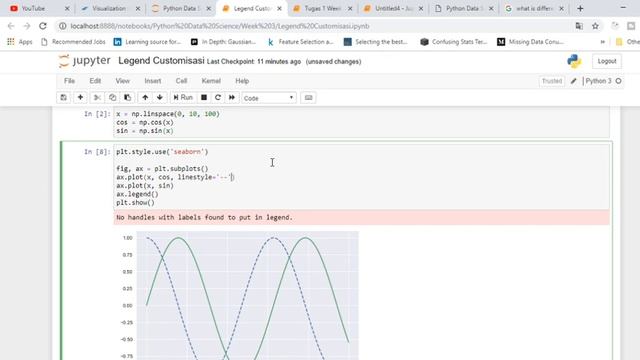This screenshot has width=640, height=360.
Task: Open the command palette keyboard icon
Action: (308, 98)
